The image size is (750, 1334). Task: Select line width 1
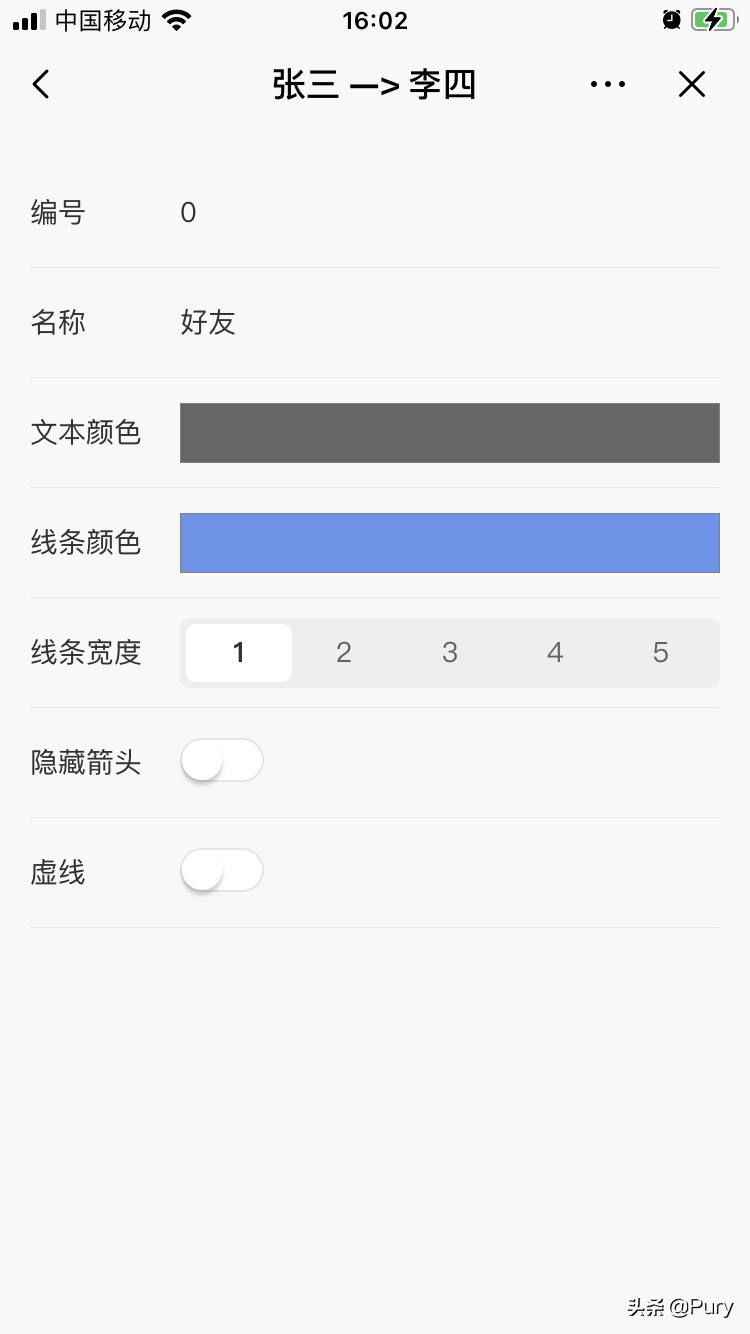click(x=239, y=653)
